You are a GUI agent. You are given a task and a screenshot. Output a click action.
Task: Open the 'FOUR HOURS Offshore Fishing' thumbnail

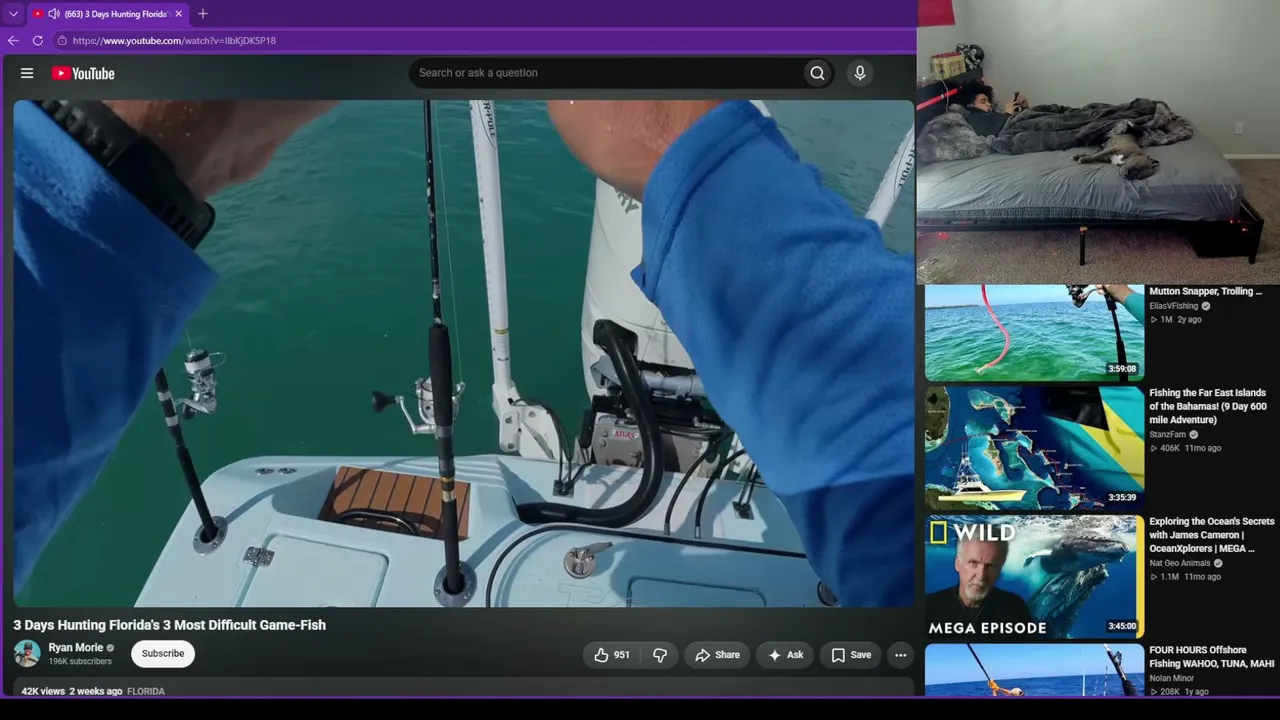(x=1034, y=669)
